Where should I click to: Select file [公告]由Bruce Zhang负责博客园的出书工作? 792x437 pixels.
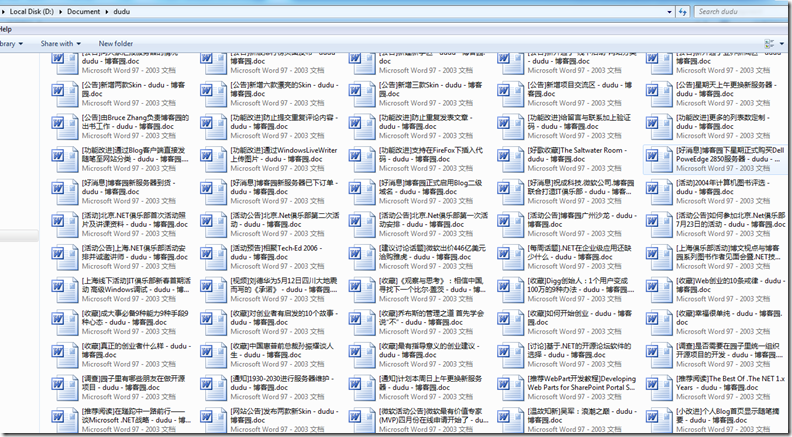coord(135,122)
